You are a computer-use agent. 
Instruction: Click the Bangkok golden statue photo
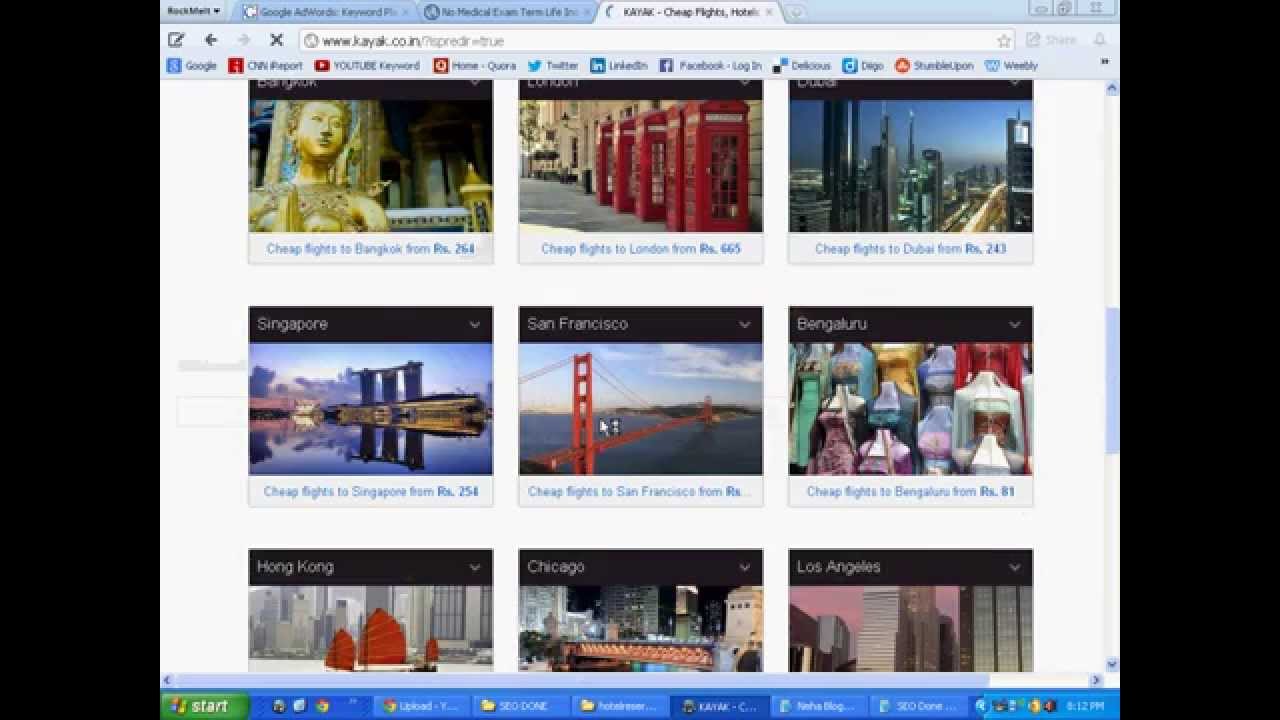pyautogui.click(x=370, y=166)
